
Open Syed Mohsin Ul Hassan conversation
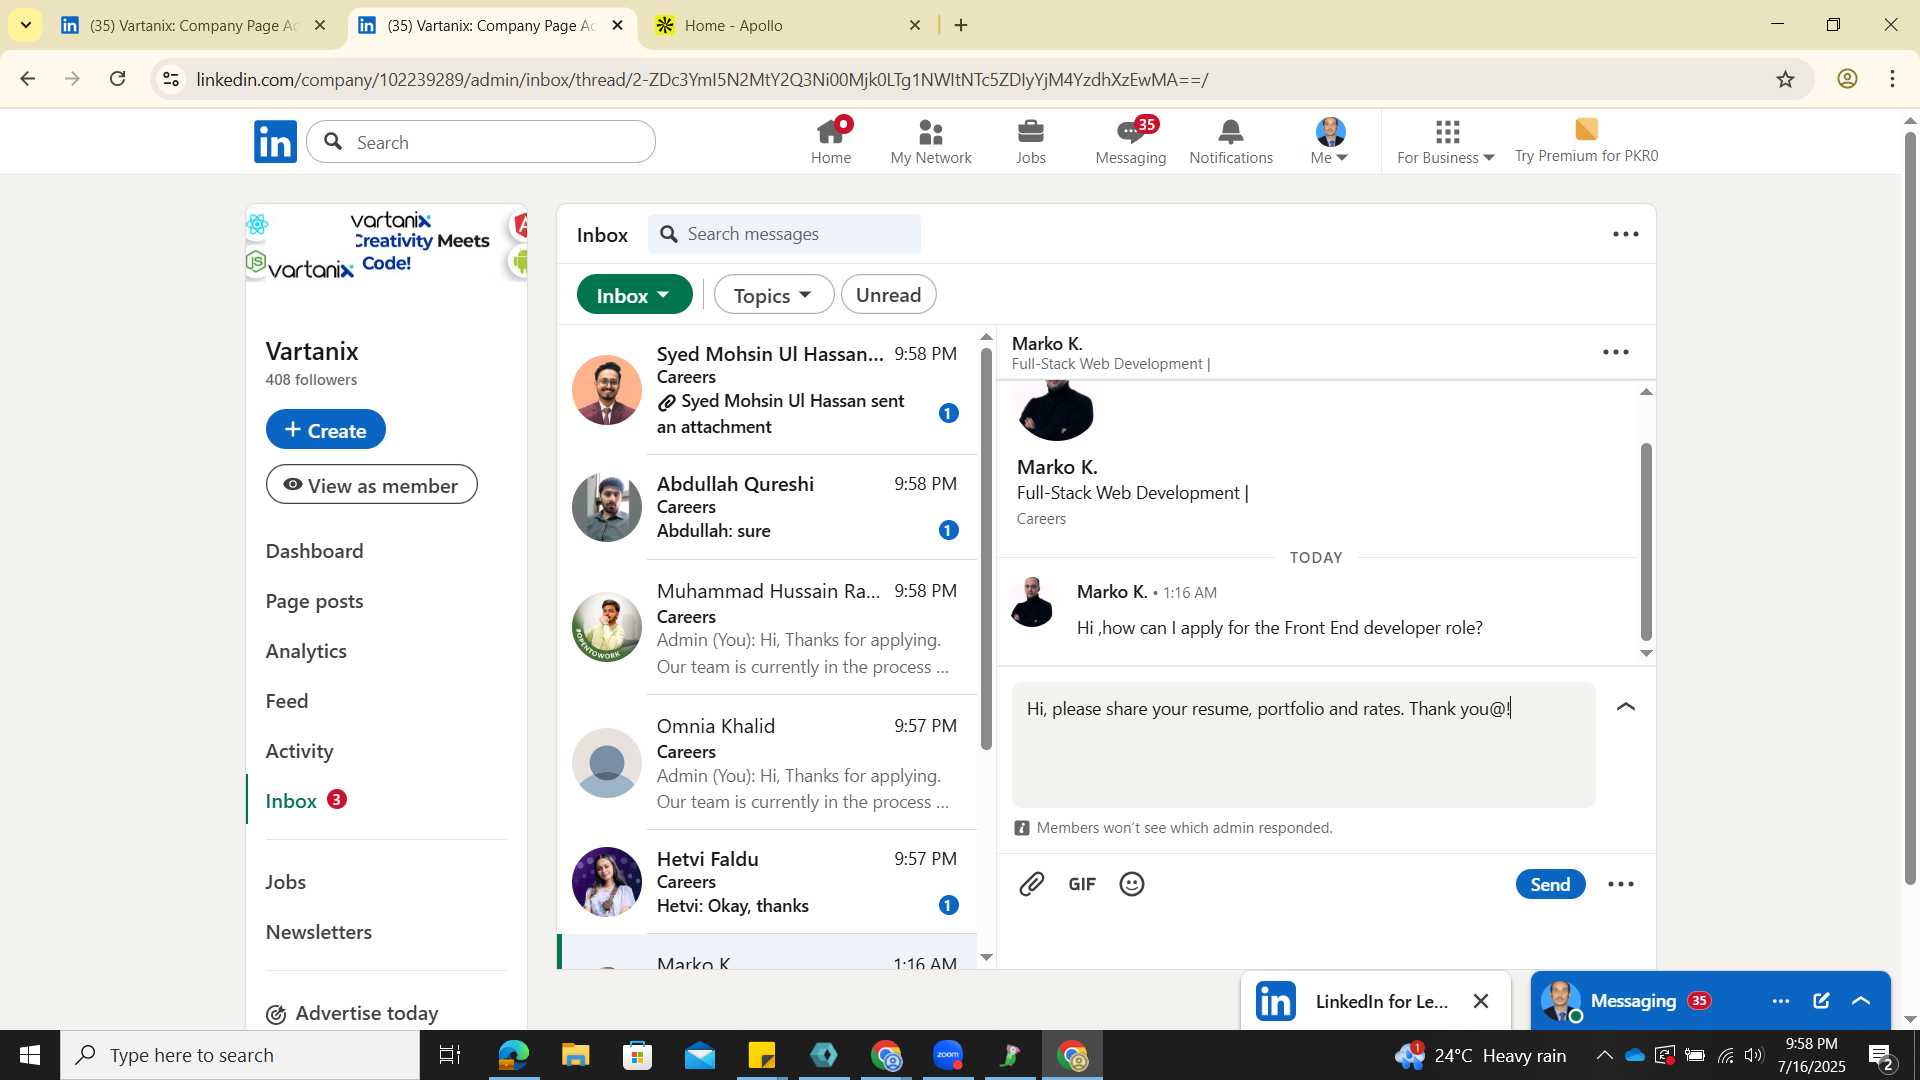(x=767, y=390)
